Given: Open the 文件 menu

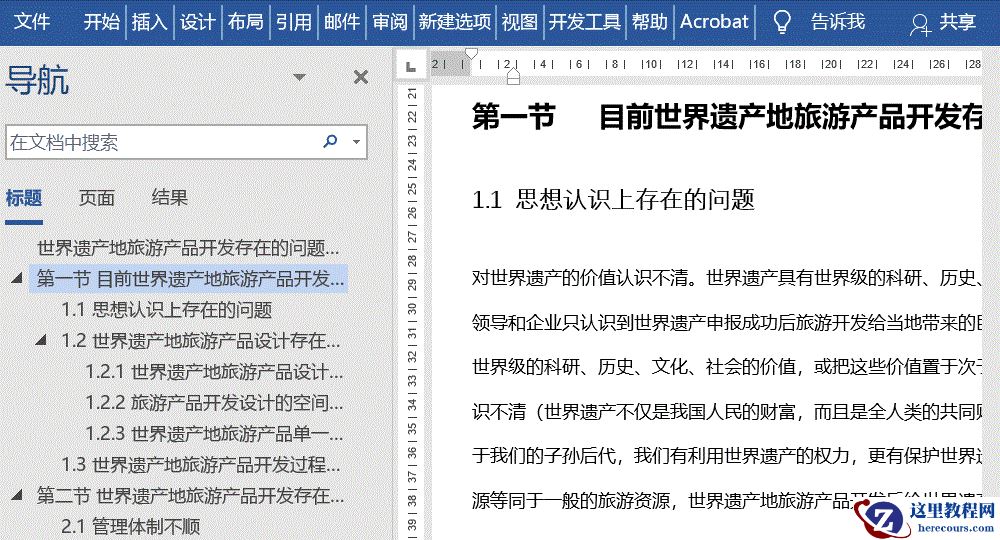Looking at the screenshot, I should click(x=32, y=22).
